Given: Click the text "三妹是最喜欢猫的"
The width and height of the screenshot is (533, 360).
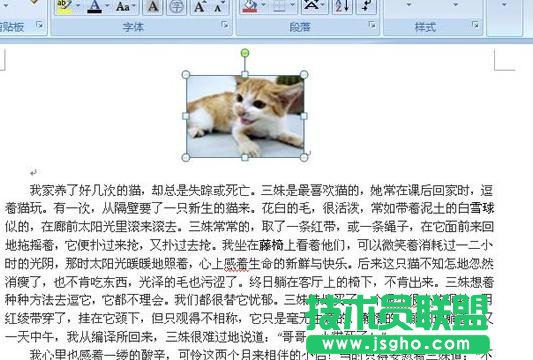Looking at the screenshot, I should click(x=310, y=190).
